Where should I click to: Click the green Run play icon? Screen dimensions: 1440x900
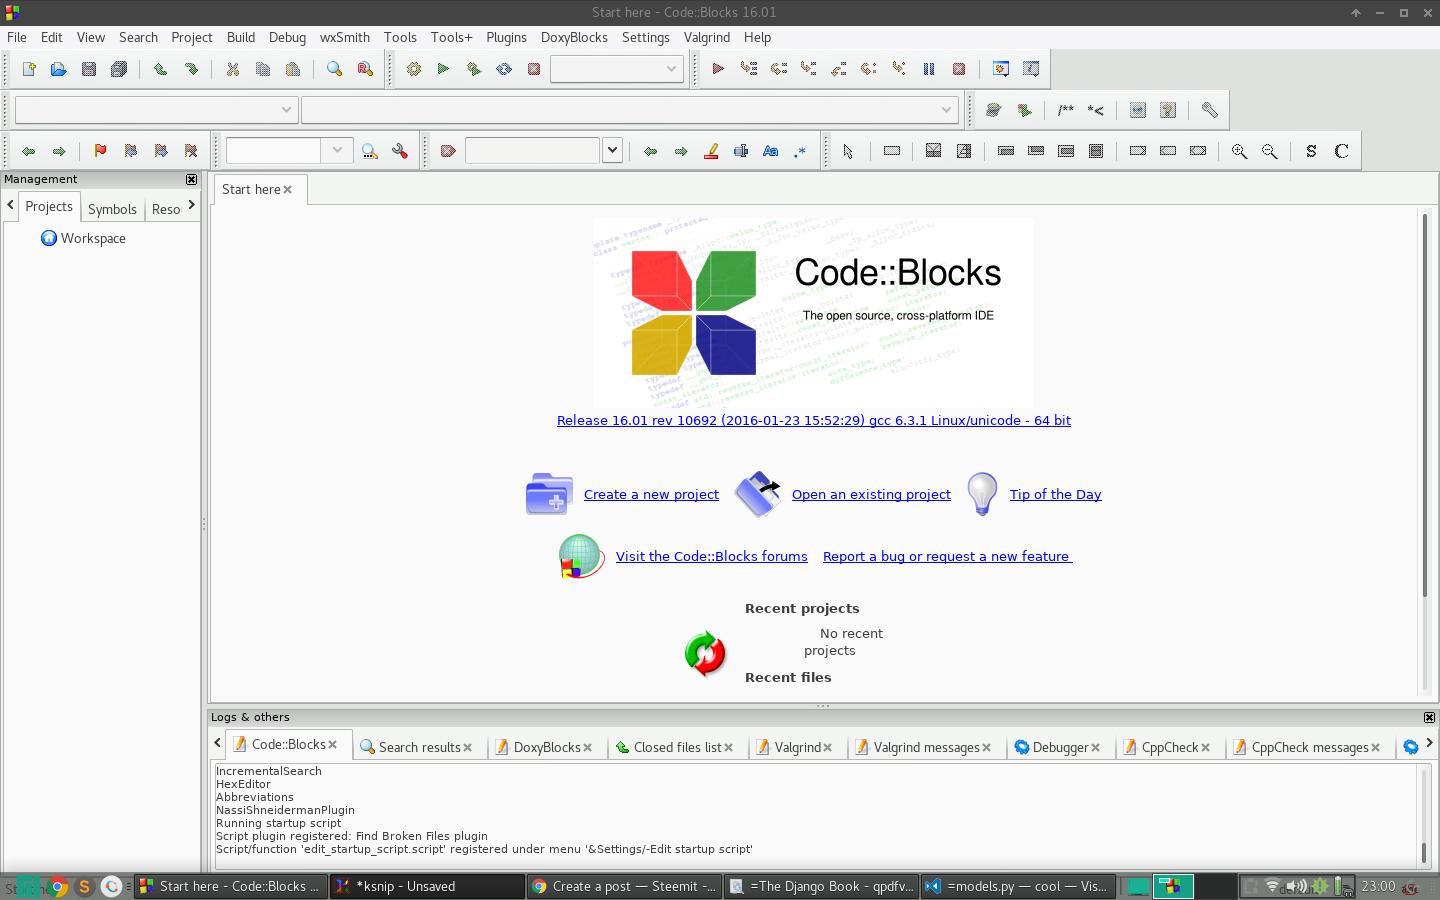point(443,69)
